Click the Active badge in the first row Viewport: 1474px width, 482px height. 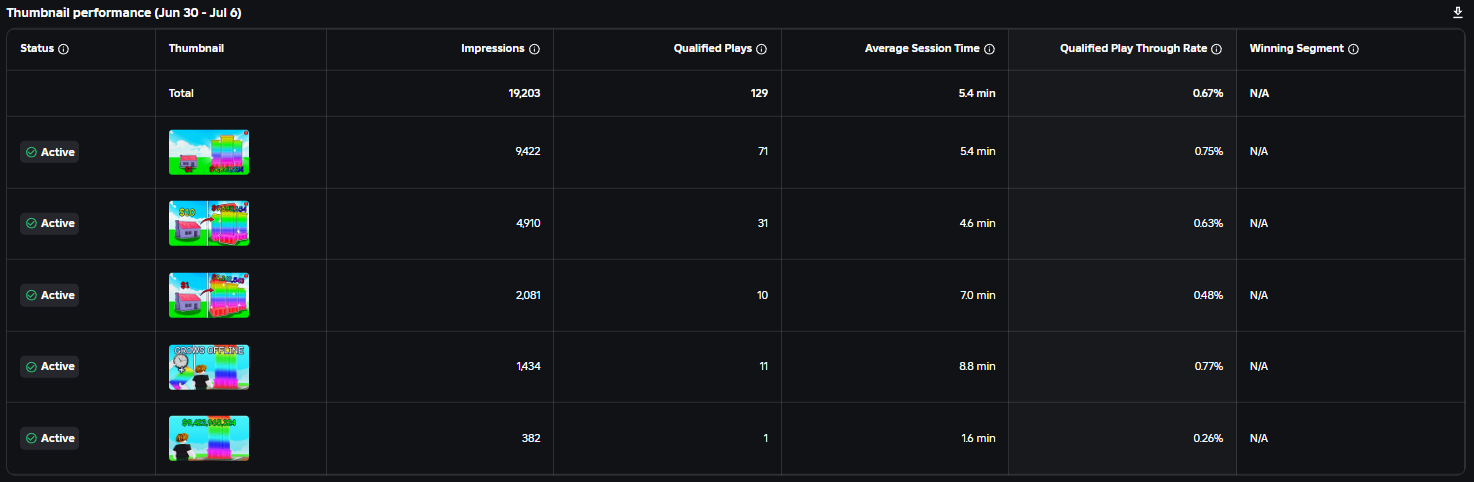coord(50,152)
